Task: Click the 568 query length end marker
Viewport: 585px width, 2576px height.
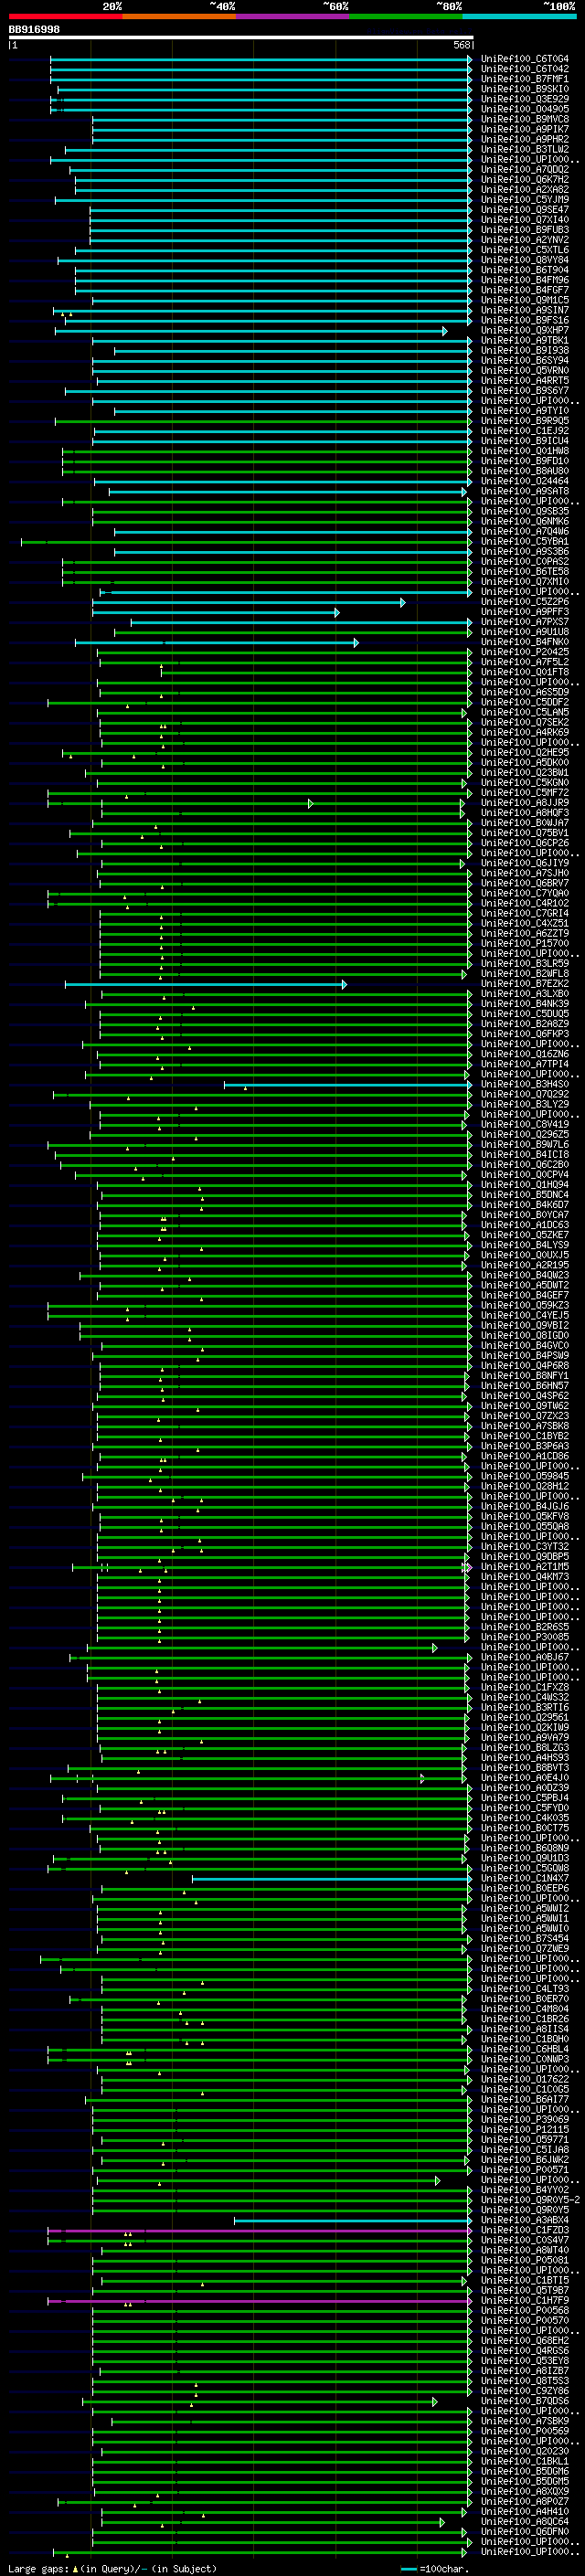Action: click(462, 45)
